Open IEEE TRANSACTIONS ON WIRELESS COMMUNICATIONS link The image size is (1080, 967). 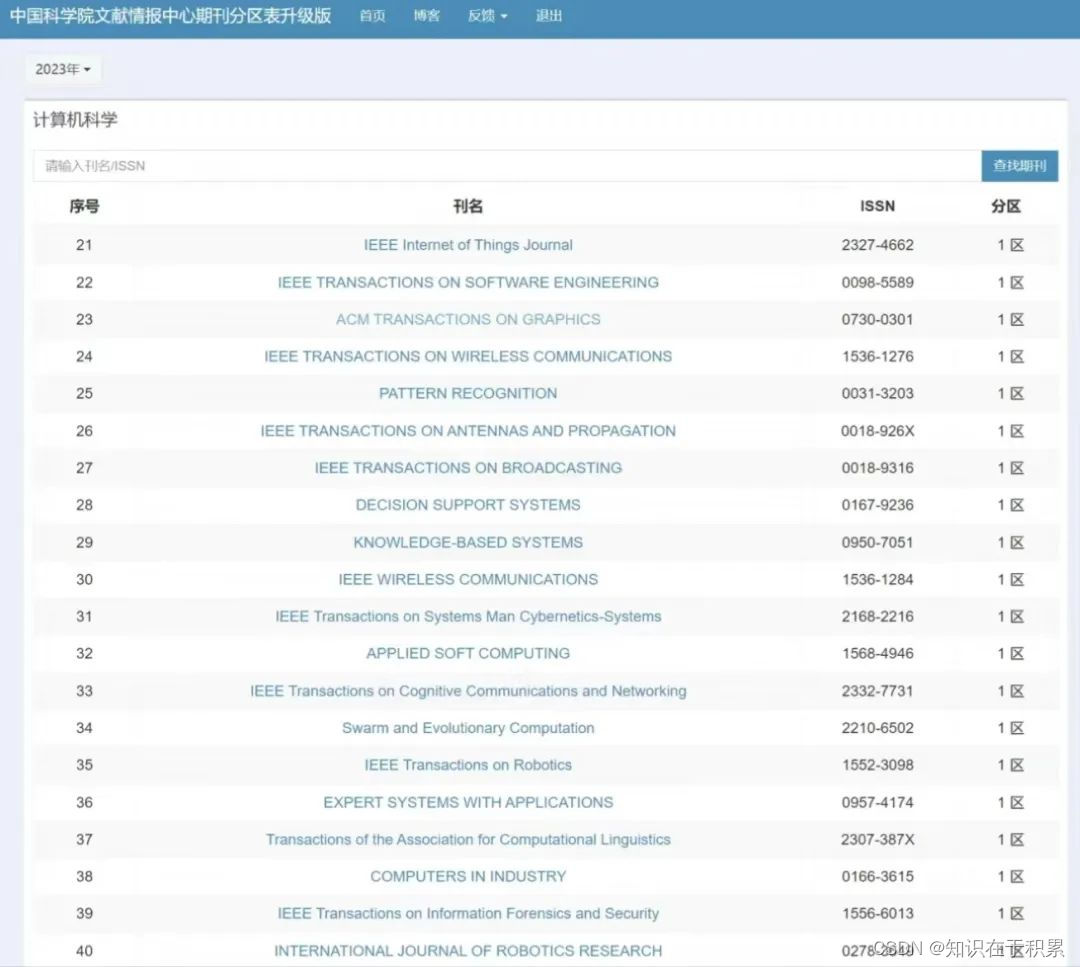pyautogui.click(x=468, y=357)
